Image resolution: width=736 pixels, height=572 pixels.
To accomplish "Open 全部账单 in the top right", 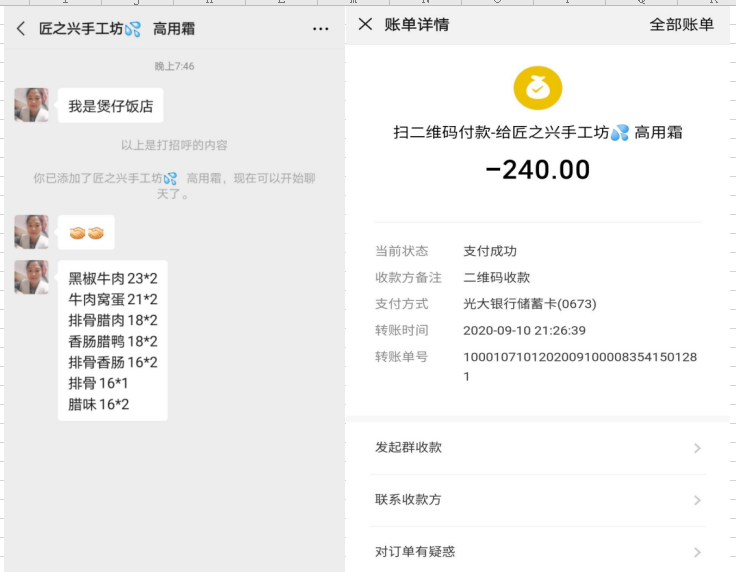I will [x=681, y=24].
